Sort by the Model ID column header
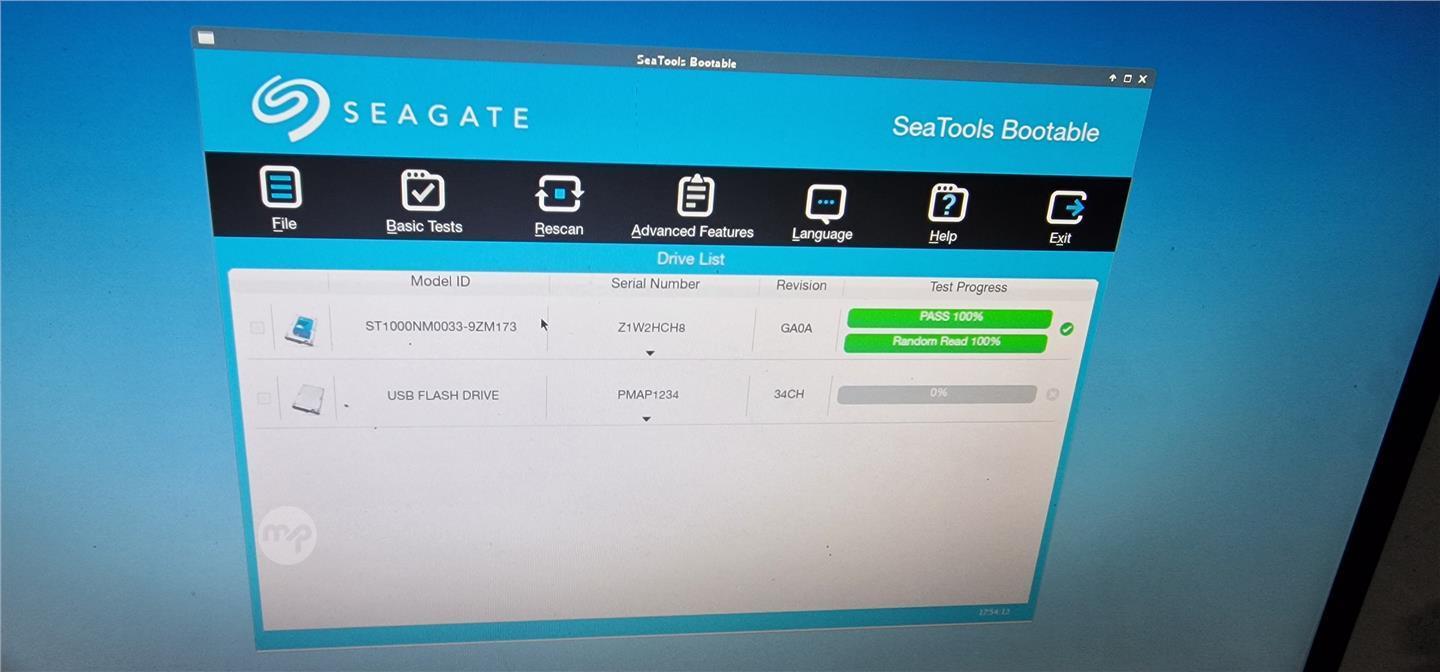Image resolution: width=1440 pixels, height=672 pixels. (440, 281)
